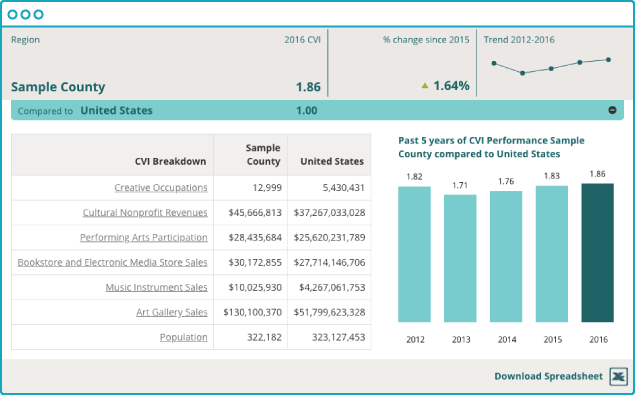Open the Music Instrument Sales link
Viewport: 635px width, 395px height.
tap(156, 287)
